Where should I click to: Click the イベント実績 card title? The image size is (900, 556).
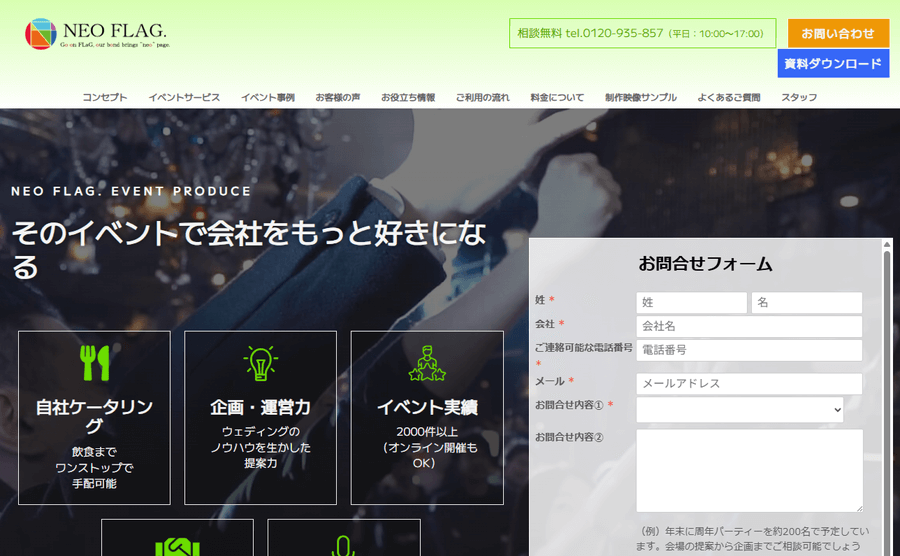point(427,407)
